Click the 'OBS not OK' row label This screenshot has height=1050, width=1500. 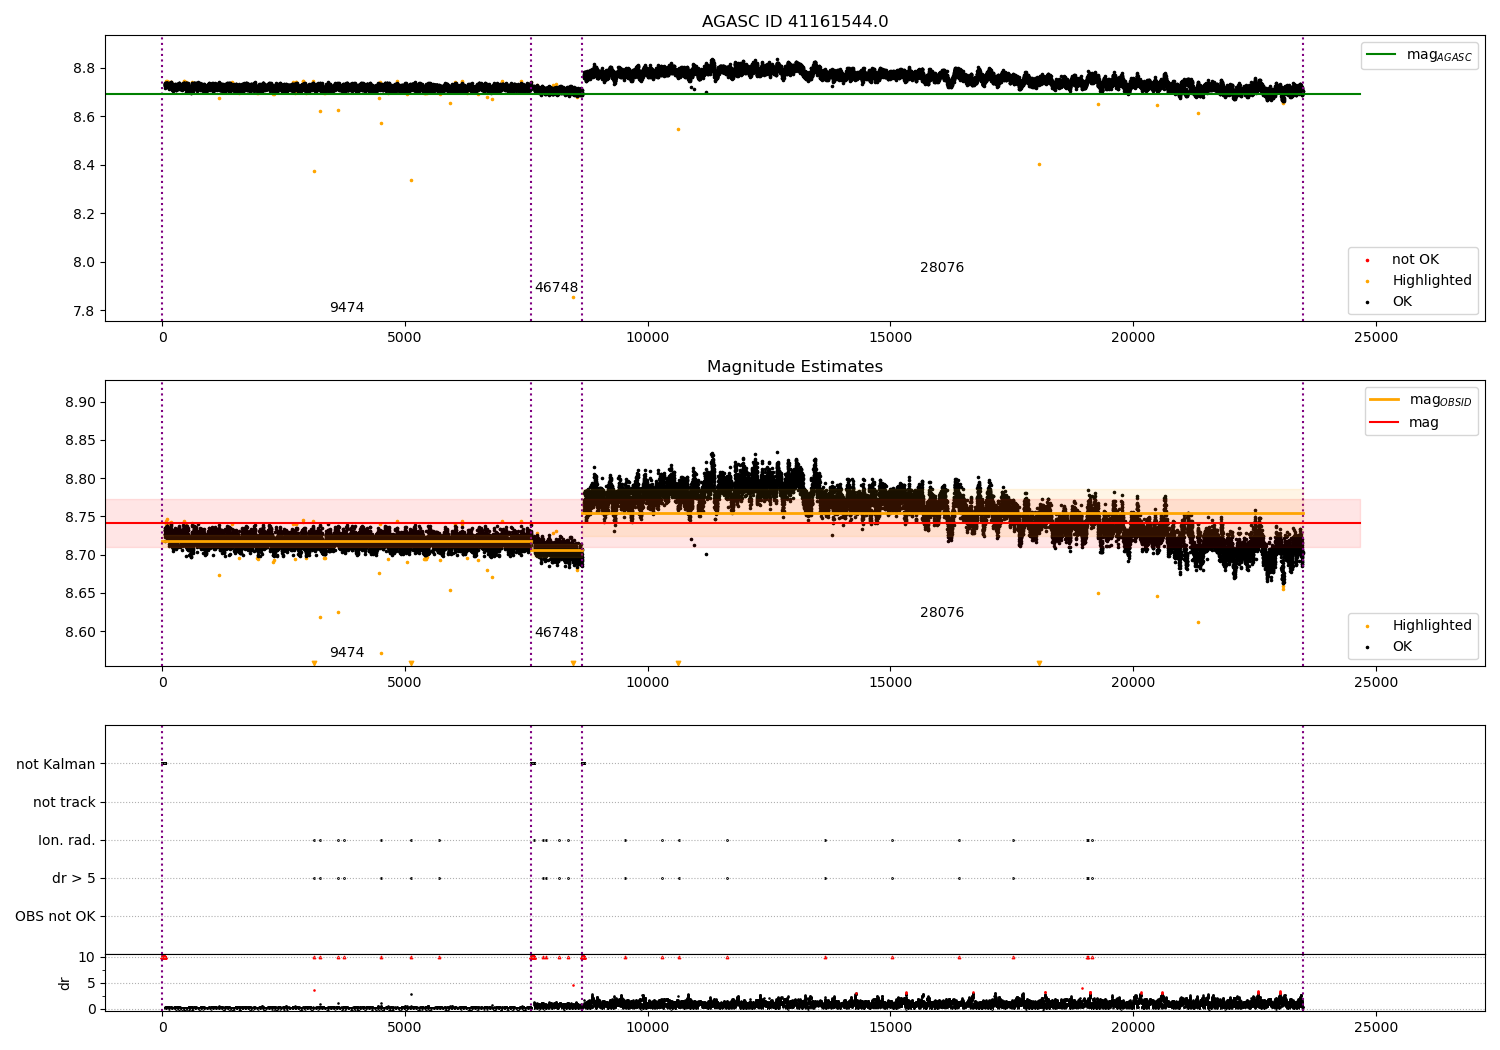[x=55, y=917]
